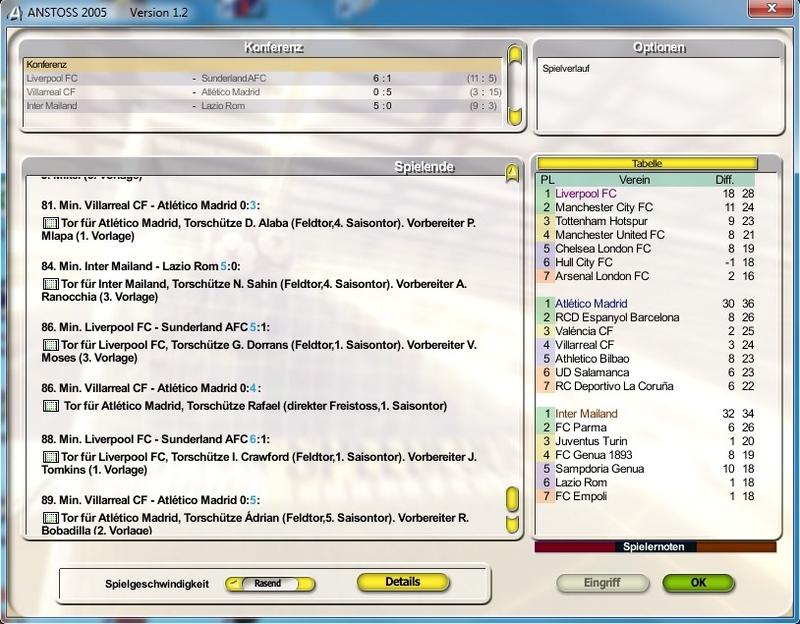Click Chelsea London FC in the table
This screenshot has height=624, width=800.
603,249
